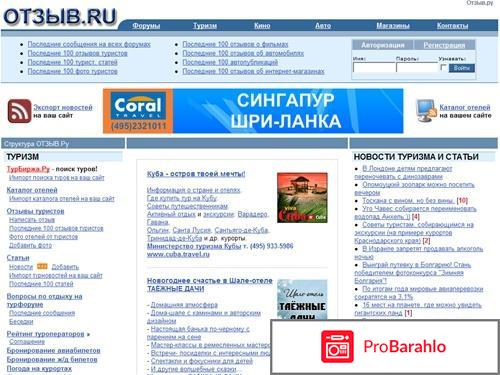The image size is (500, 375).
Task: Open Тоскана с вином news link
Action: point(408,201)
